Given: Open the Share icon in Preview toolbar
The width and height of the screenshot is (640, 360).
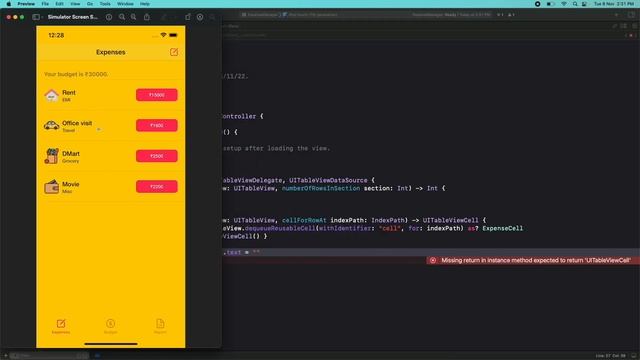Looking at the screenshot, I should [147, 17].
